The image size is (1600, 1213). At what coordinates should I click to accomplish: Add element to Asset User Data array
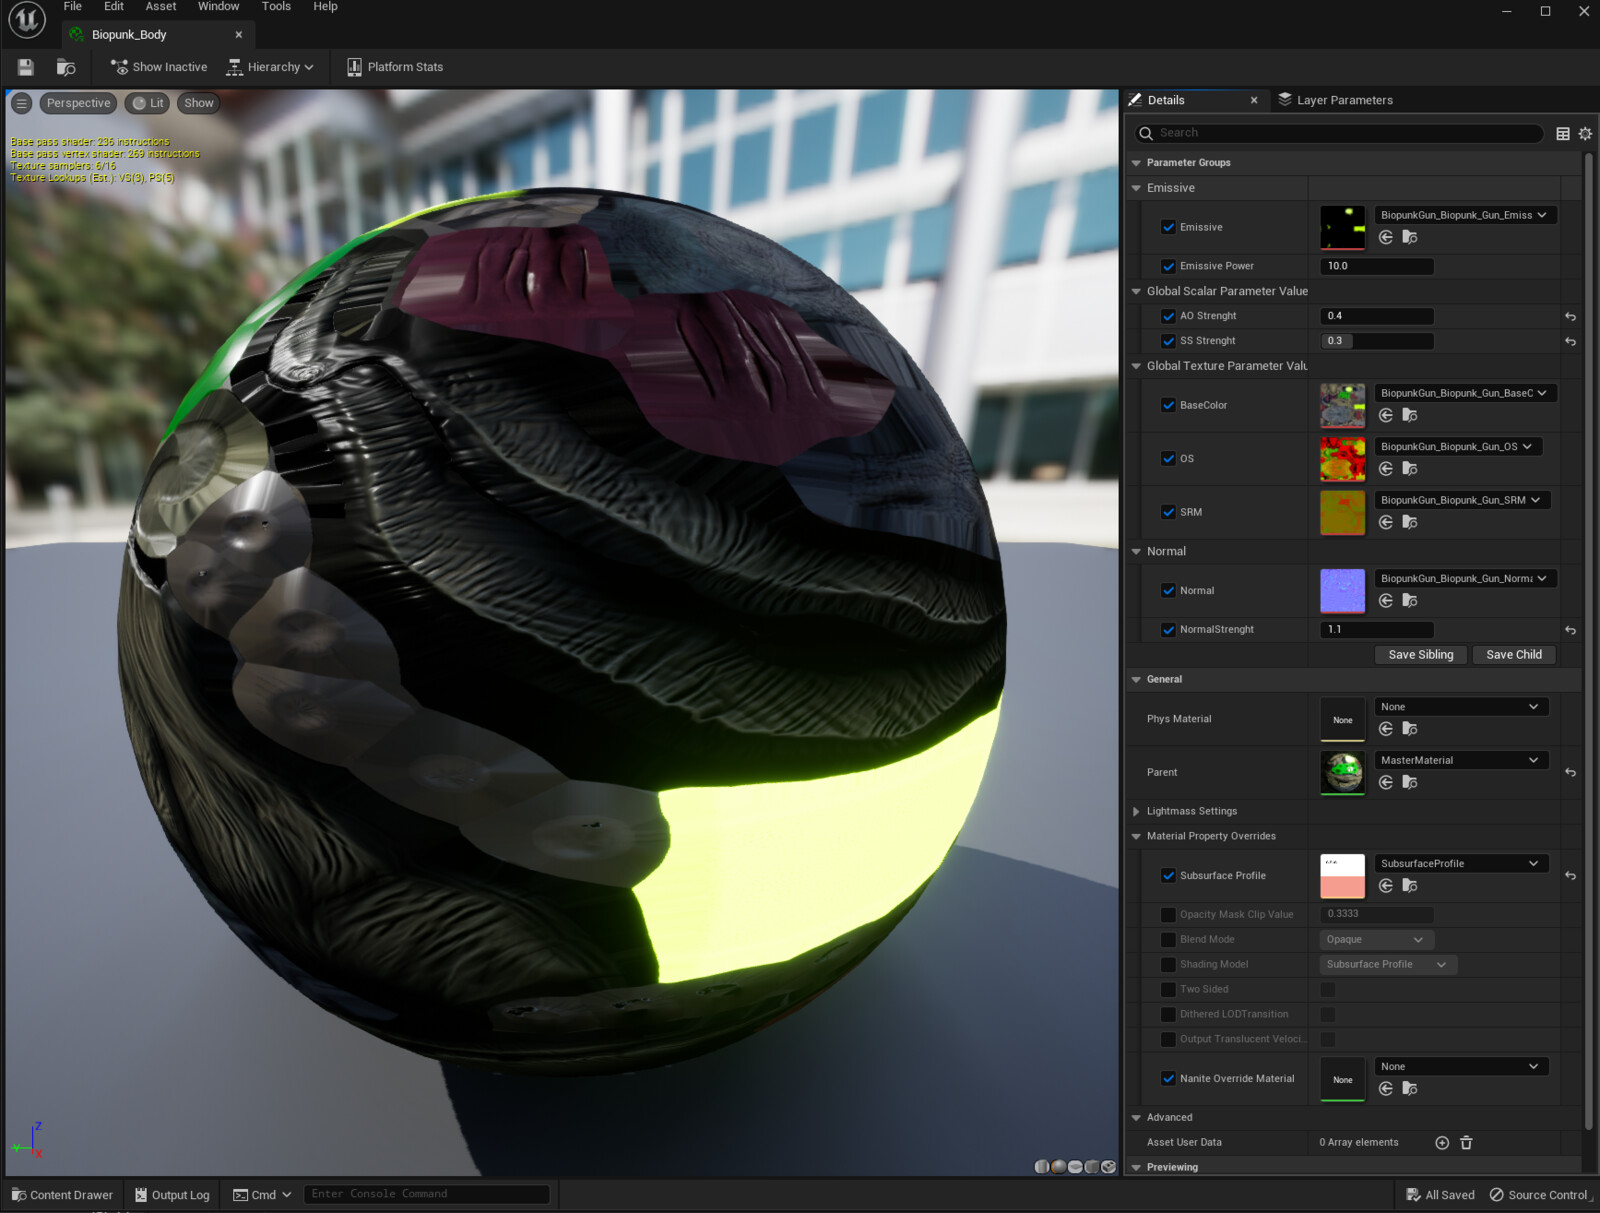[1442, 1143]
